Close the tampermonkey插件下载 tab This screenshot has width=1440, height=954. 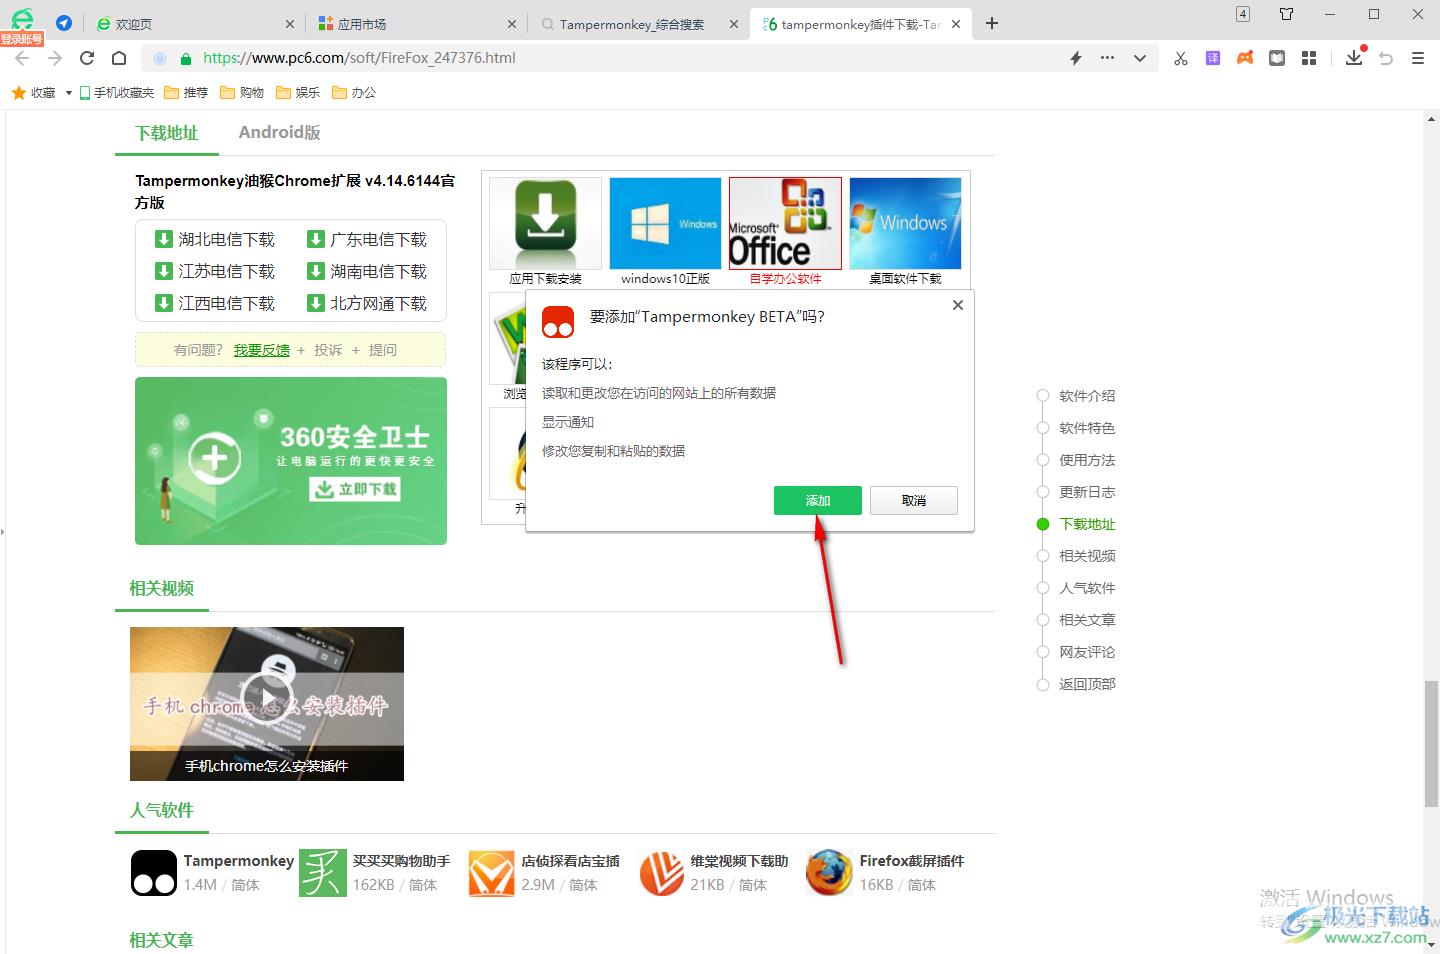[956, 24]
